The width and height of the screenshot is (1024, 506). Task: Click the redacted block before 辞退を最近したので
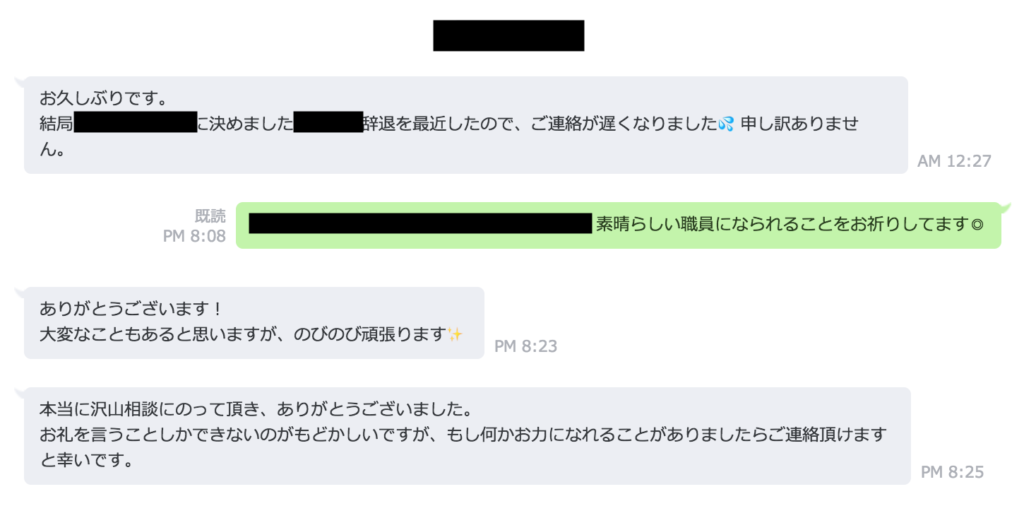click(328, 122)
